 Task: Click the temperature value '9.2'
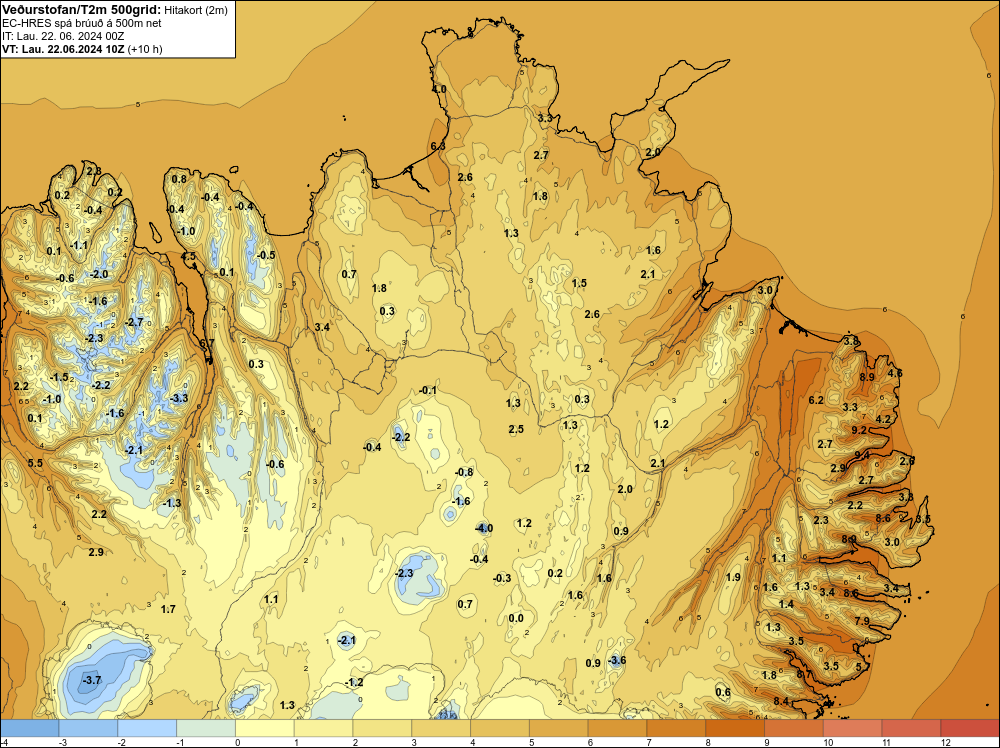[x=859, y=430]
